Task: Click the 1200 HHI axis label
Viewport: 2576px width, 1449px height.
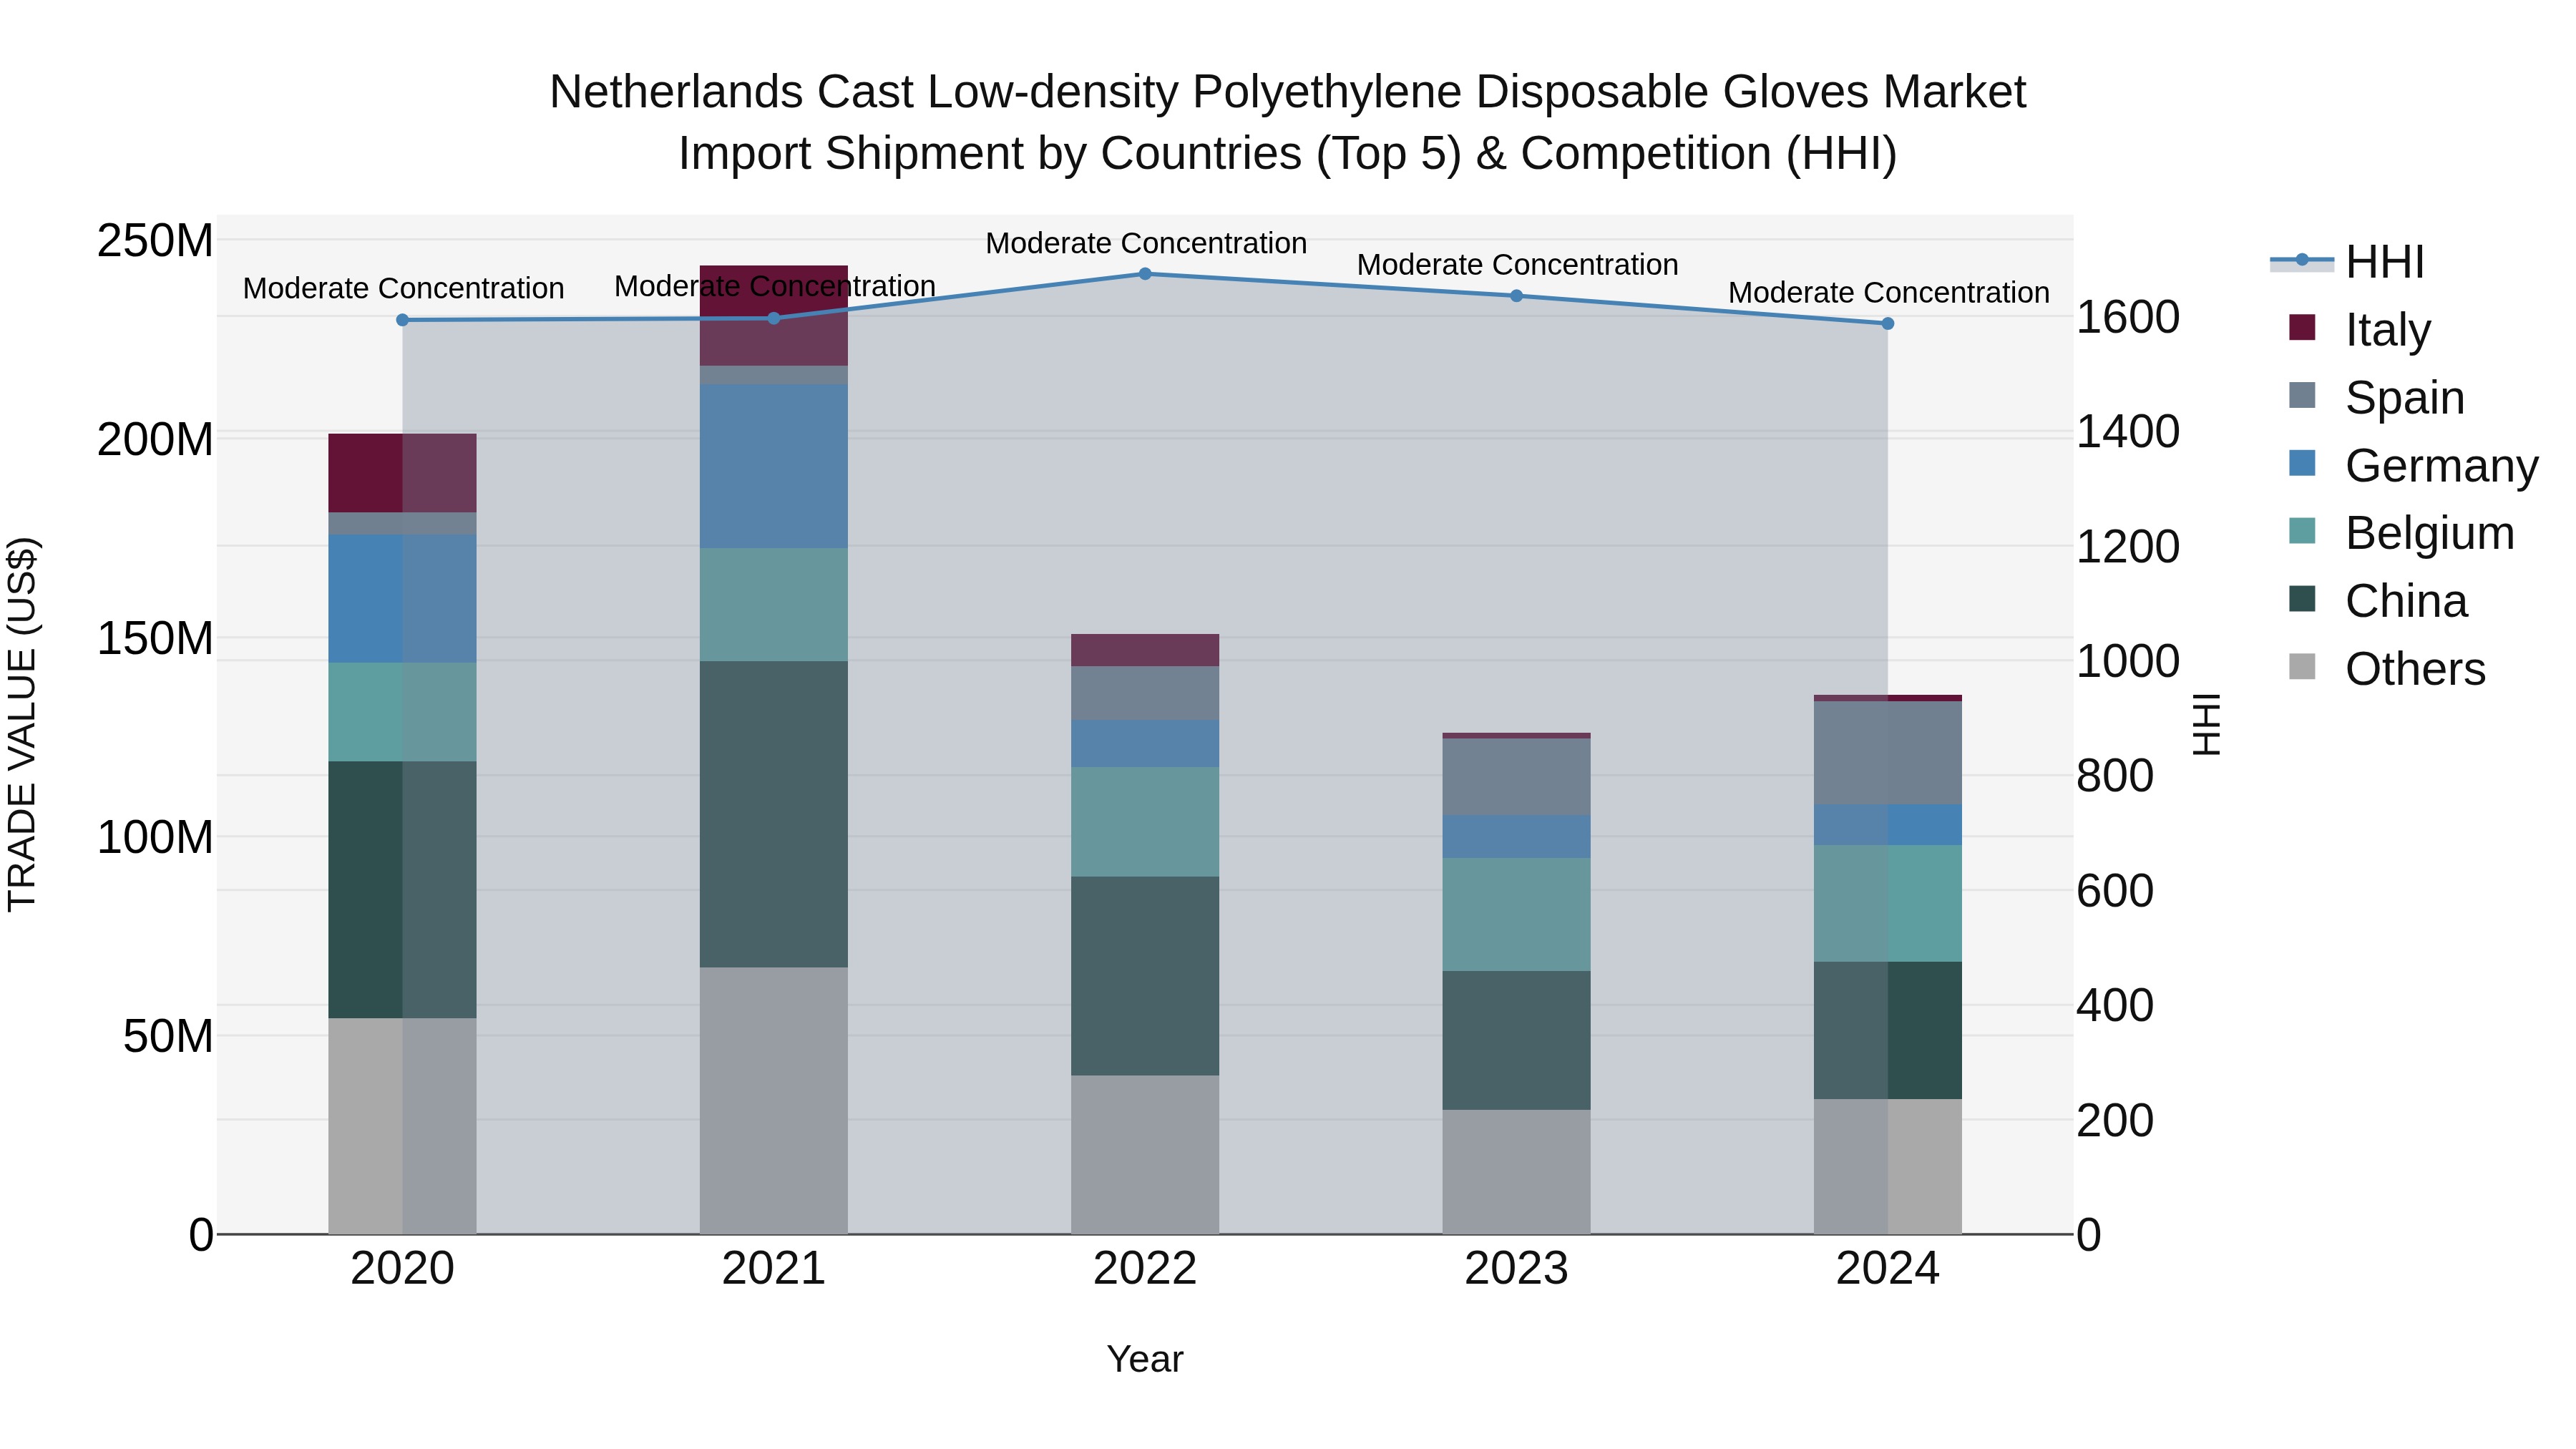Action: [2128, 547]
